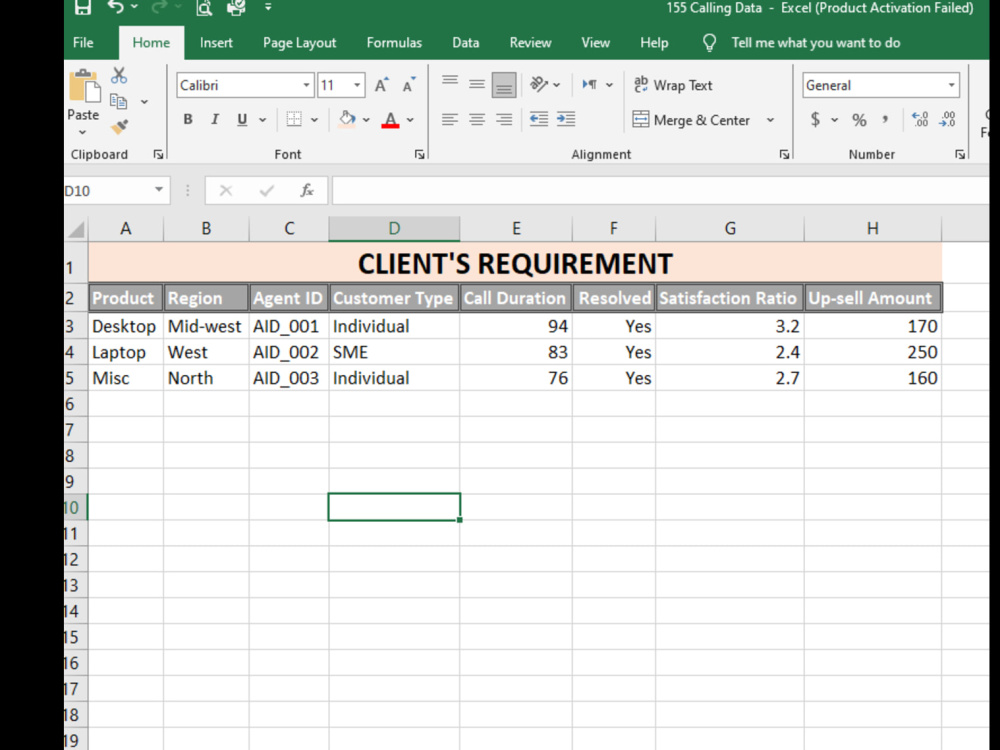Click into the formula bar field

[660, 191]
